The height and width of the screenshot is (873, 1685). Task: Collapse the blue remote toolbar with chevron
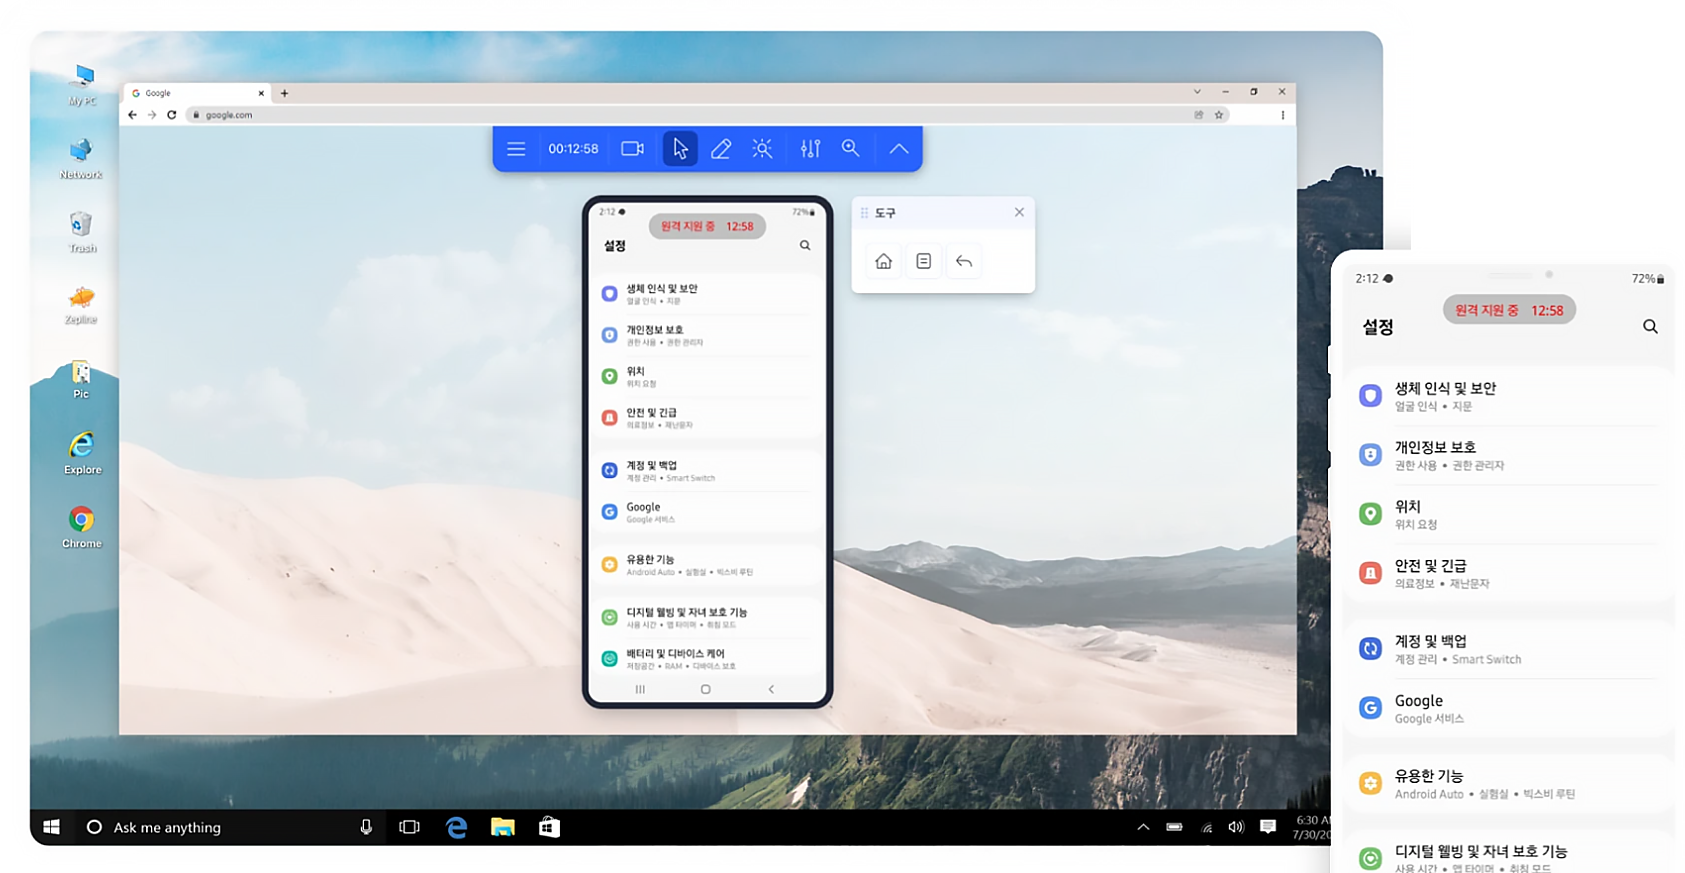[x=899, y=149]
